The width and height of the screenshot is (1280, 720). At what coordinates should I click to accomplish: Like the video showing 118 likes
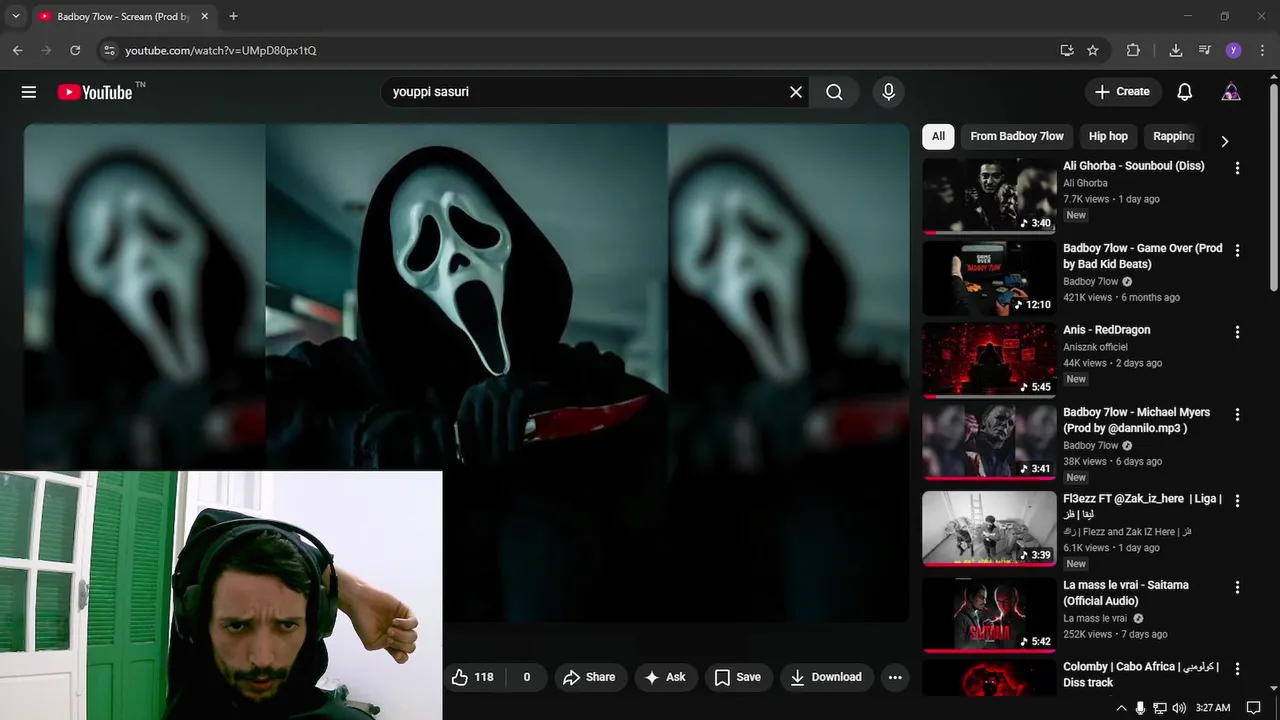tap(473, 677)
